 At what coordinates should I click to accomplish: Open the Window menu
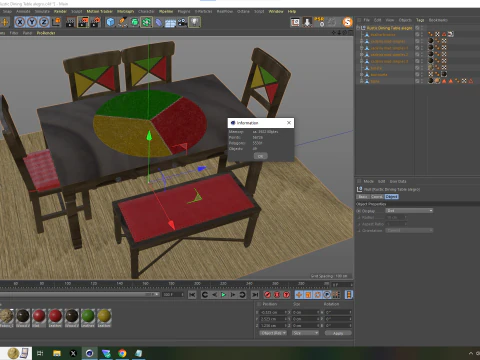pyautogui.click(x=276, y=12)
